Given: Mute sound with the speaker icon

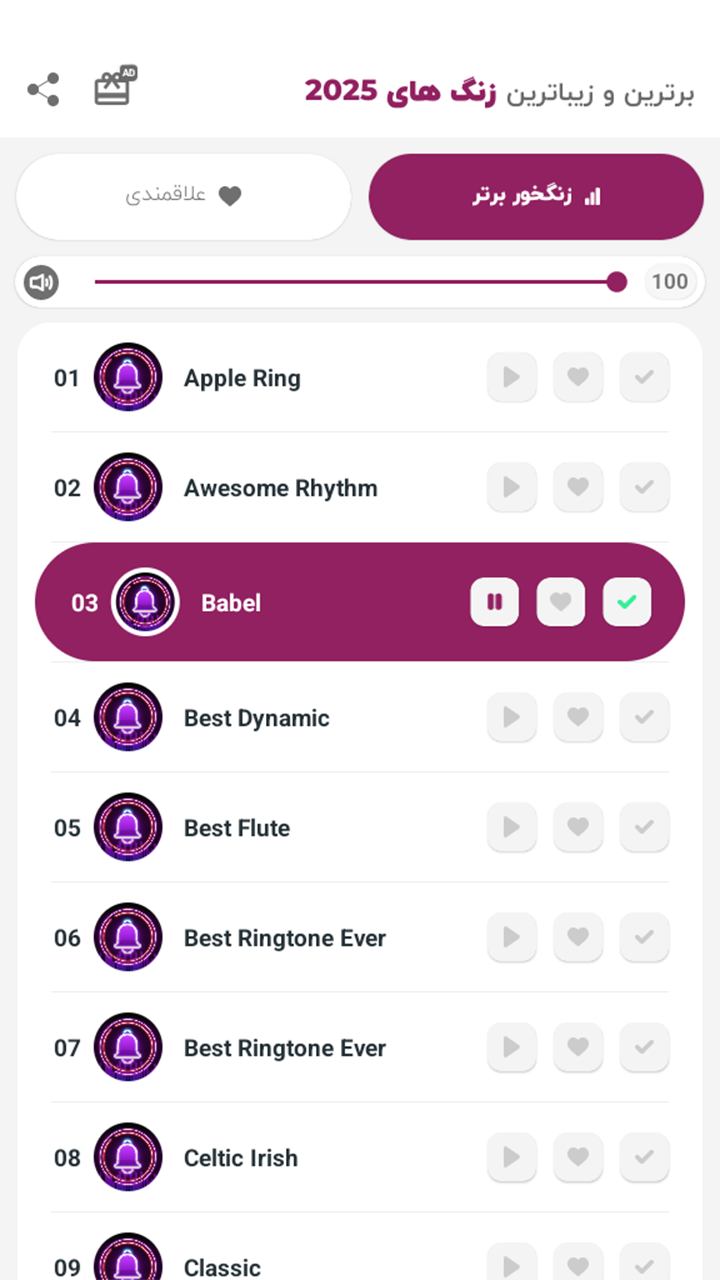Looking at the screenshot, I should 41,283.
